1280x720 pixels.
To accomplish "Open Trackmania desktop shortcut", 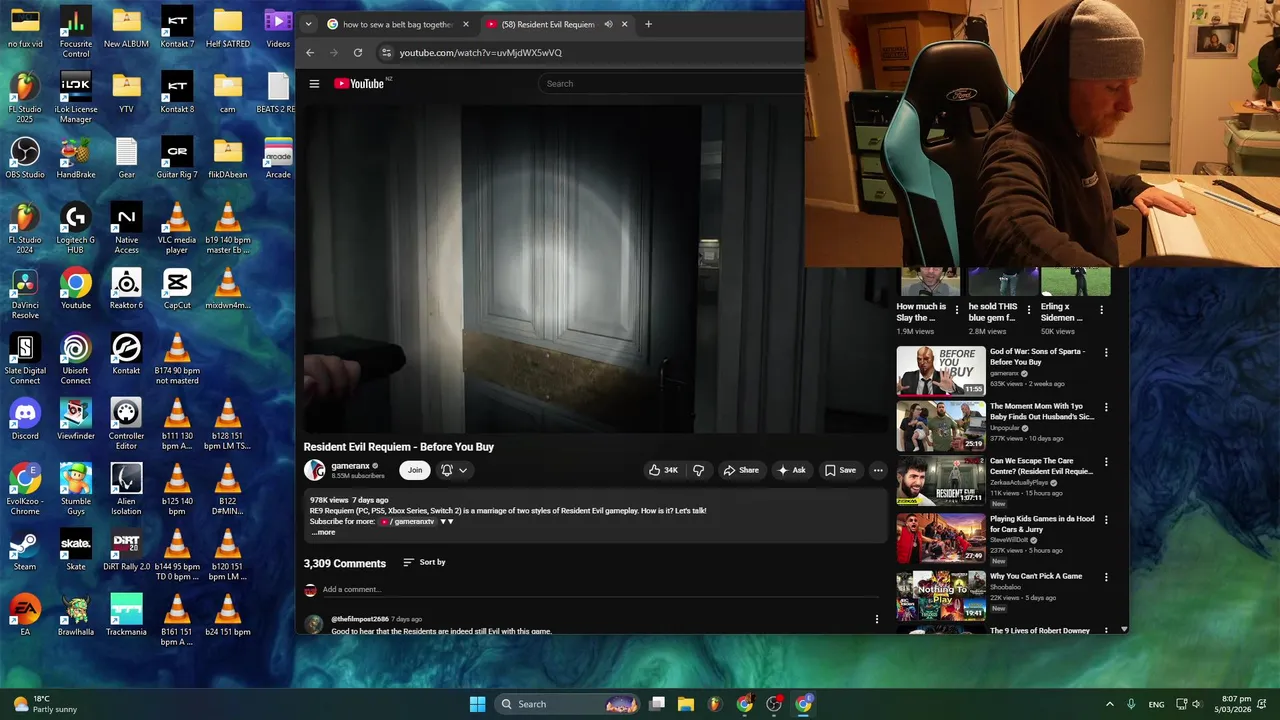I will click(127, 616).
